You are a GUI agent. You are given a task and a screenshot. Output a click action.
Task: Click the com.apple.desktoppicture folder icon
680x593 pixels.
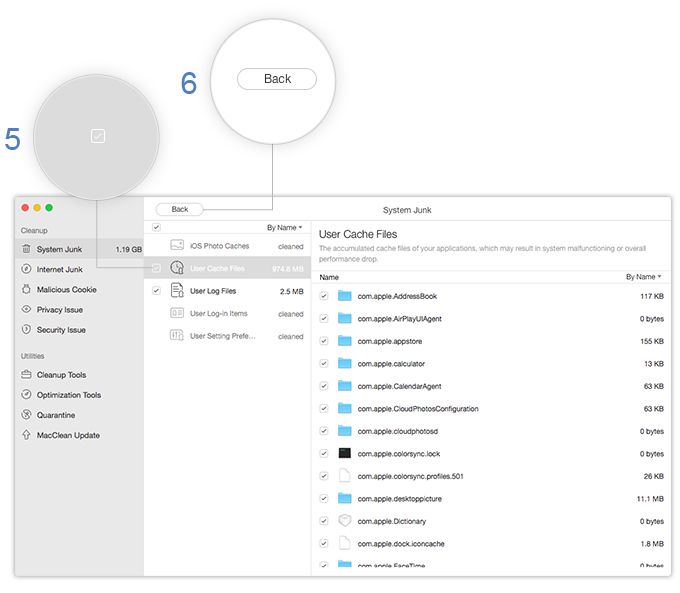(345, 498)
